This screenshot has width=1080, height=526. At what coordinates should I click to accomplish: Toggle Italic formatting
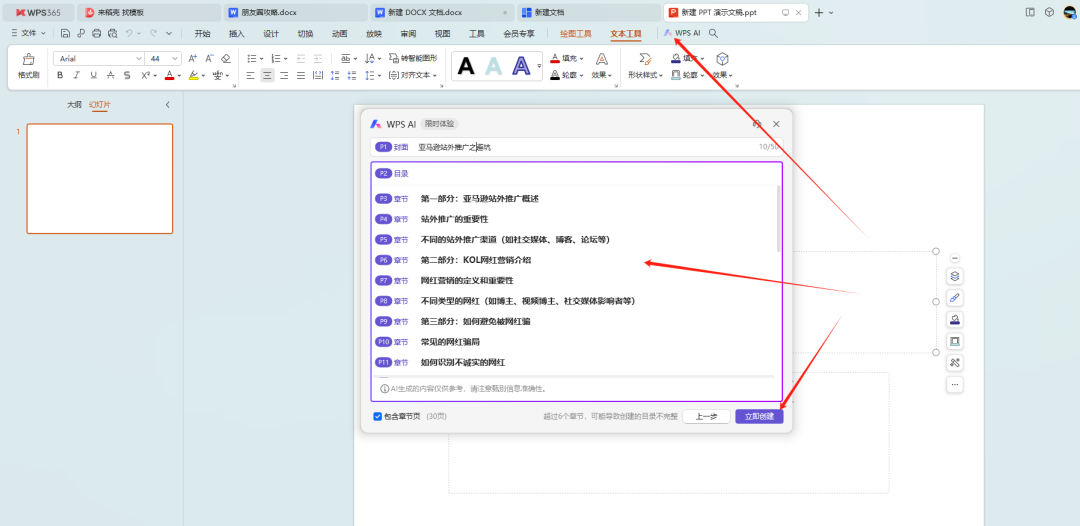point(76,75)
